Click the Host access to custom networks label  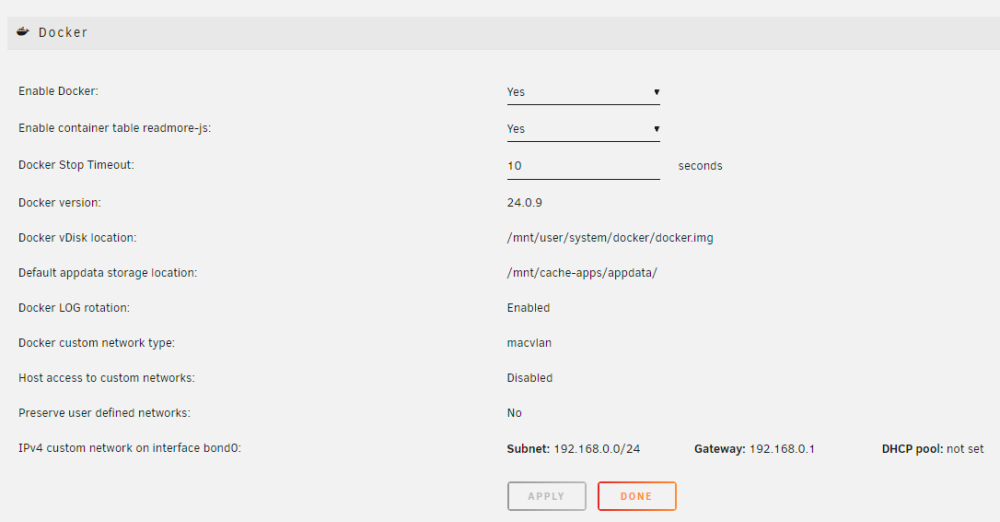tap(107, 378)
